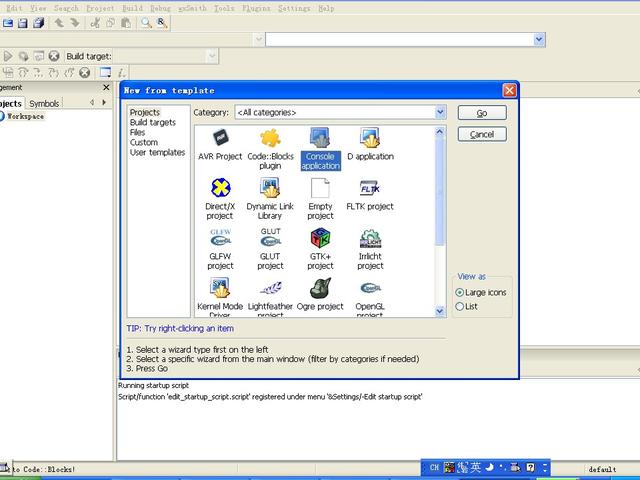
Task: Choose the Code::Blocks plugin template
Action: click(x=270, y=149)
